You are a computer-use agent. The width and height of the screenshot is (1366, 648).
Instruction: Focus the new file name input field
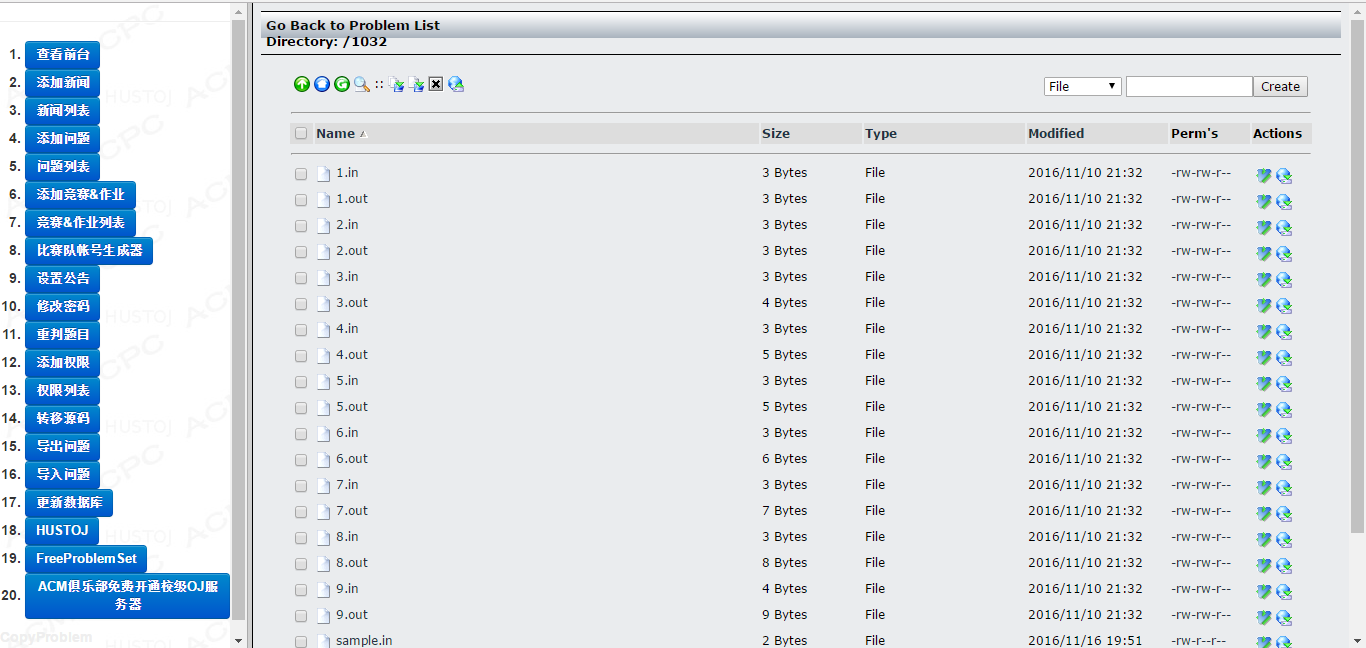tap(1189, 87)
